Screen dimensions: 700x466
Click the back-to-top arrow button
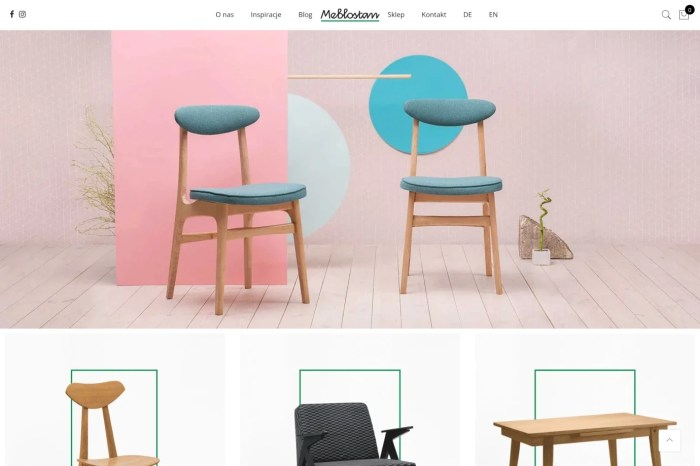pyautogui.click(x=670, y=441)
